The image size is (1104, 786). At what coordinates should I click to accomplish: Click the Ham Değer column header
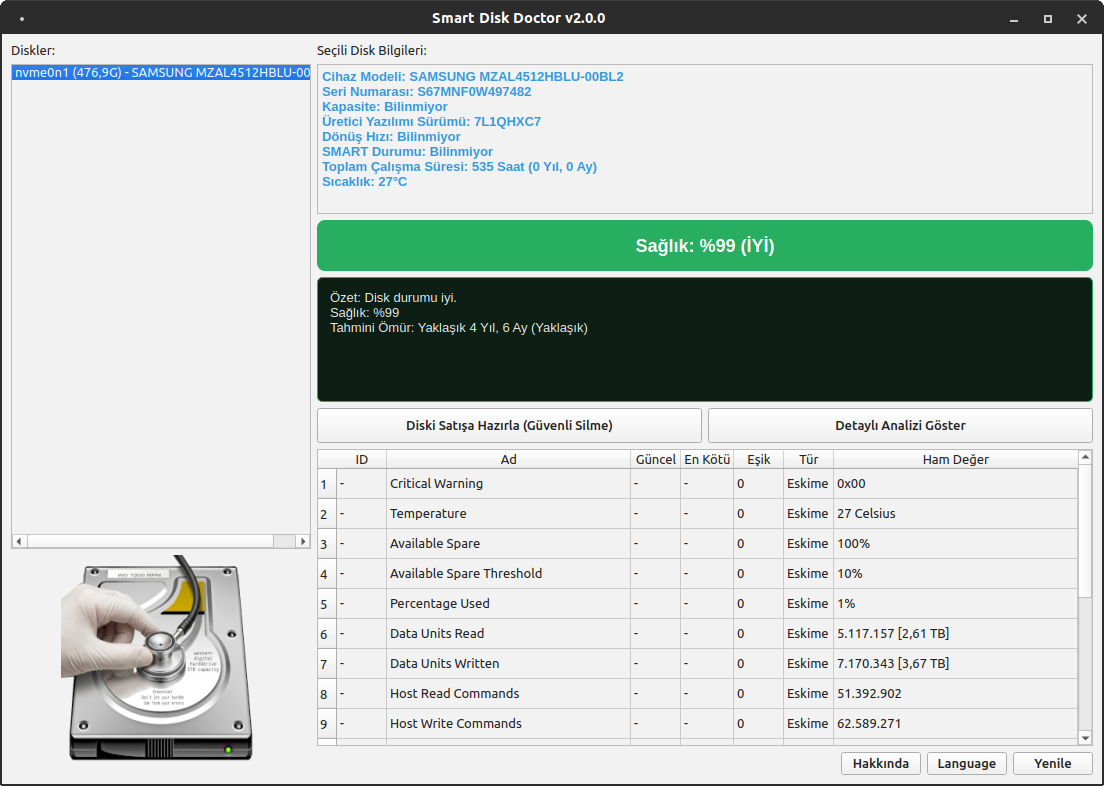click(x=955, y=459)
